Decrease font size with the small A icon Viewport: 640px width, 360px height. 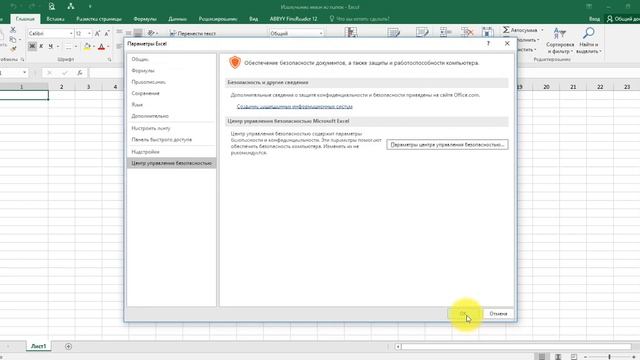(x=107, y=33)
